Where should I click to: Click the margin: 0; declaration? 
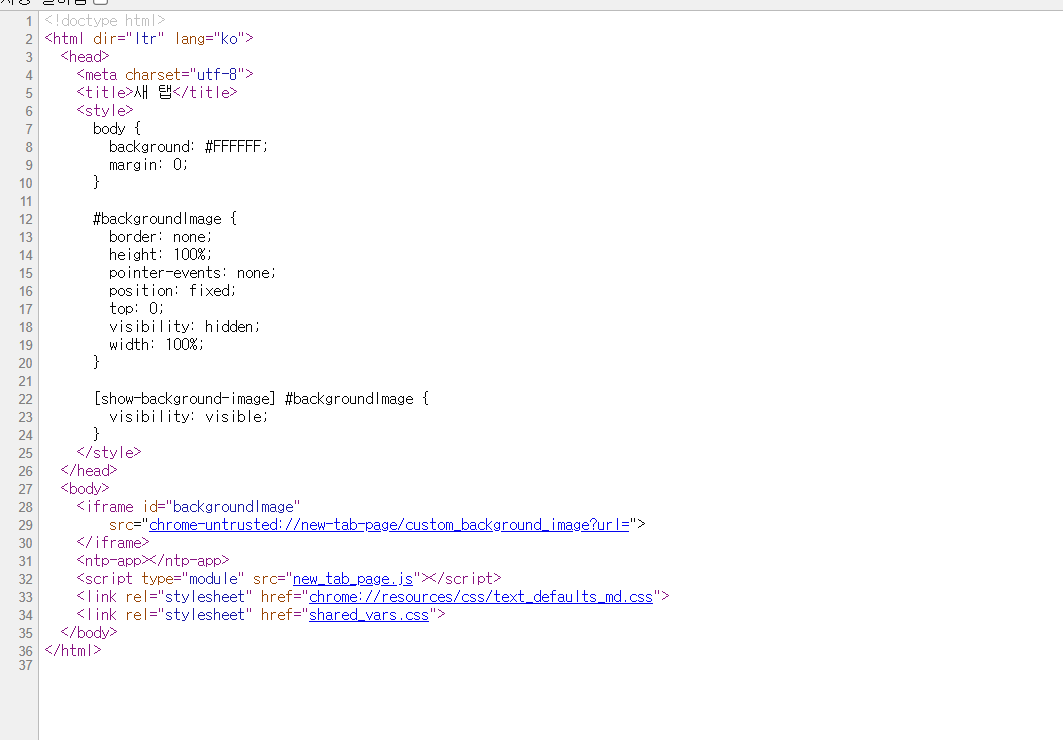click(148, 165)
